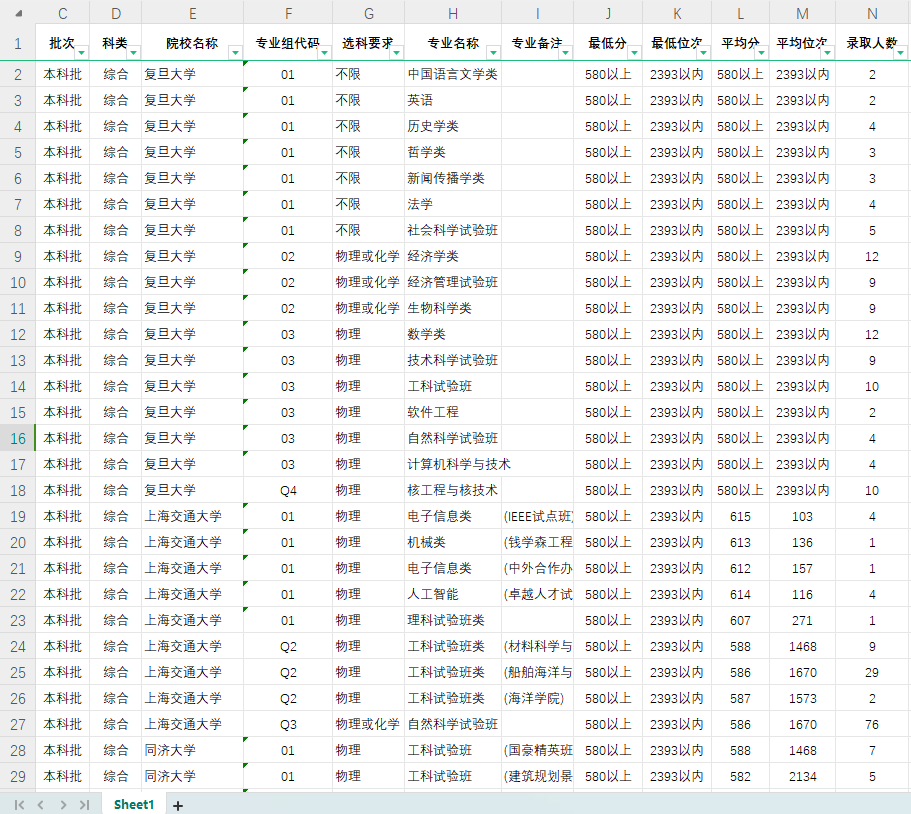
Task: Open filter dropdown for 录取人数 column
Action: pos(901,53)
